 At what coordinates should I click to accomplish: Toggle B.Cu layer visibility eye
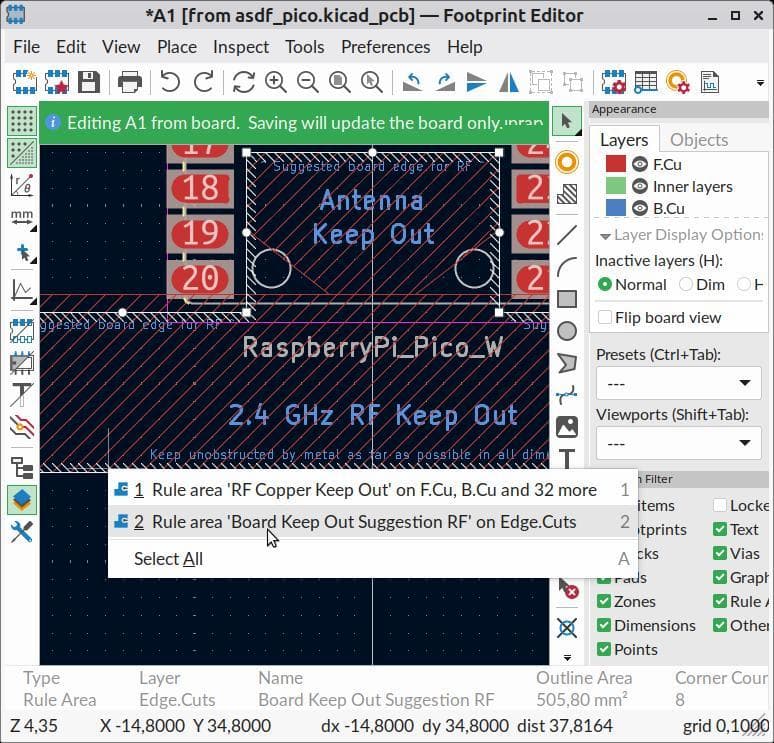pos(640,208)
